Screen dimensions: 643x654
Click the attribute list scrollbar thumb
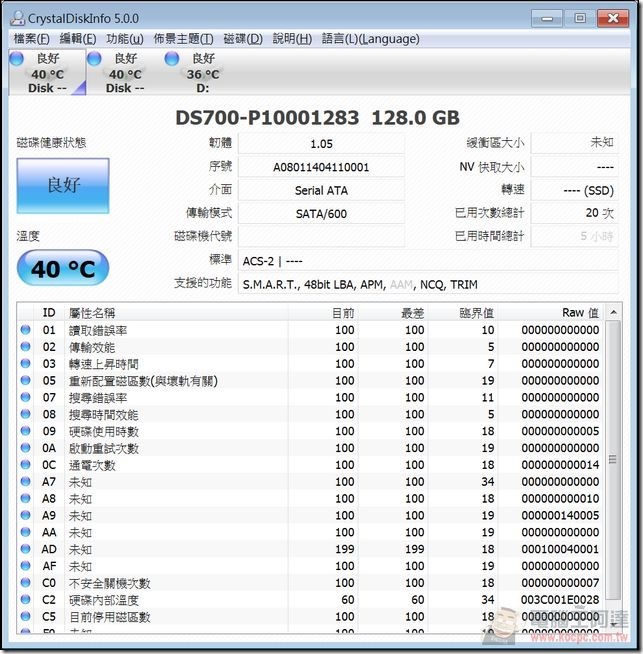pos(613,459)
